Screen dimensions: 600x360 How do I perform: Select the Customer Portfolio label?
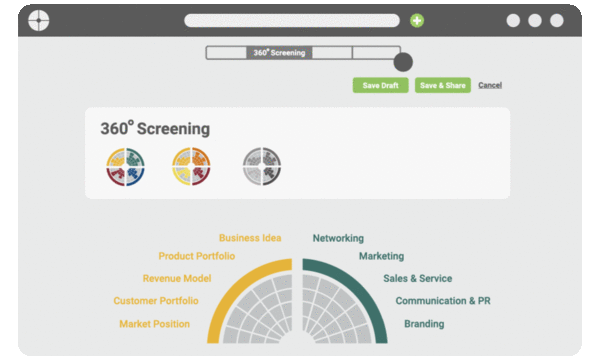[x=156, y=301]
